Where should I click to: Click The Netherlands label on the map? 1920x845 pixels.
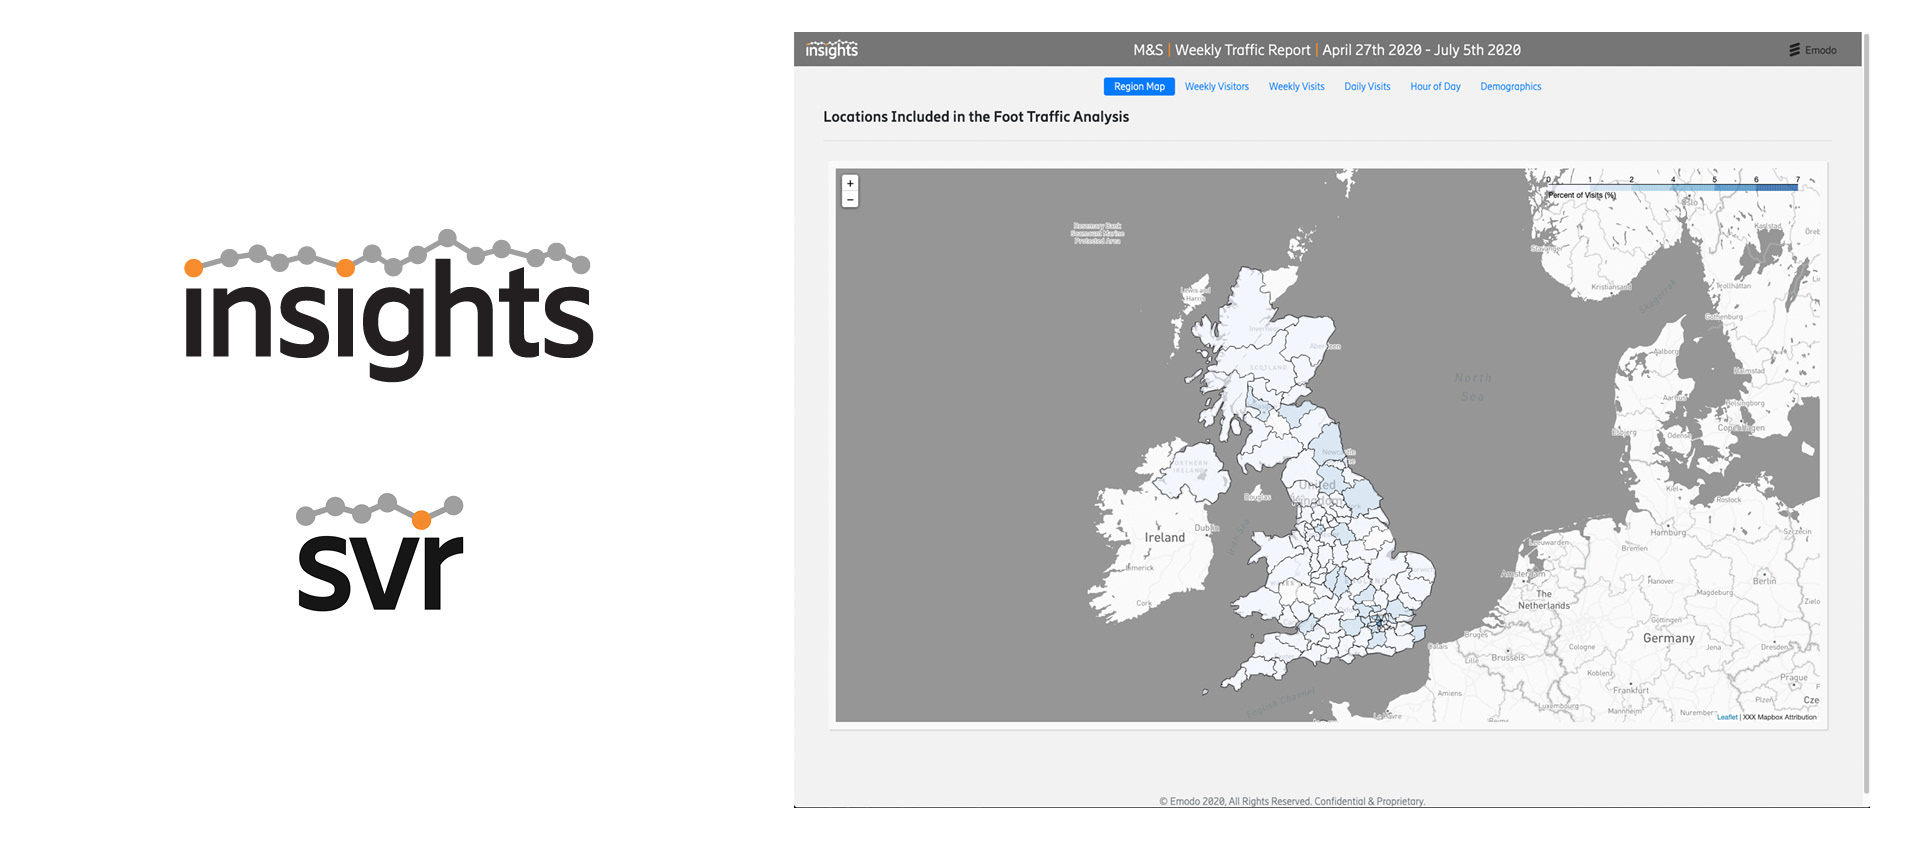point(1544,599)
